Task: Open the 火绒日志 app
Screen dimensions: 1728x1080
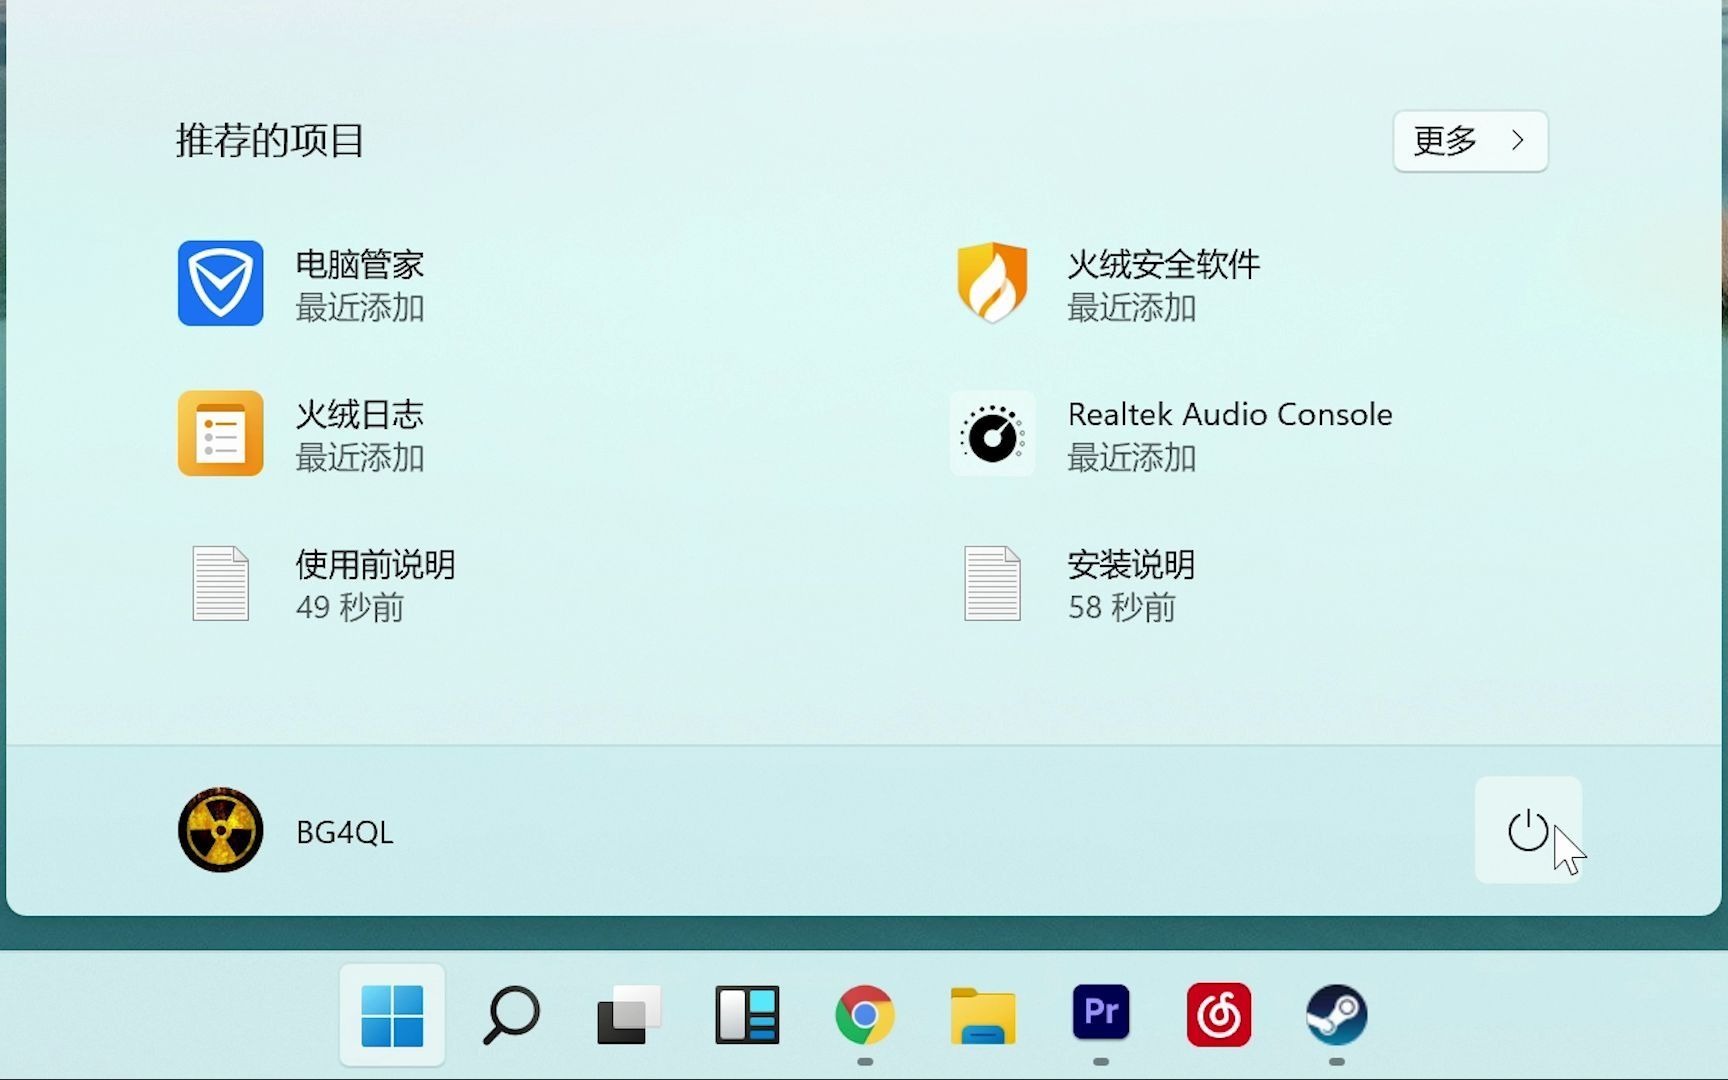Action: [360, 435]
